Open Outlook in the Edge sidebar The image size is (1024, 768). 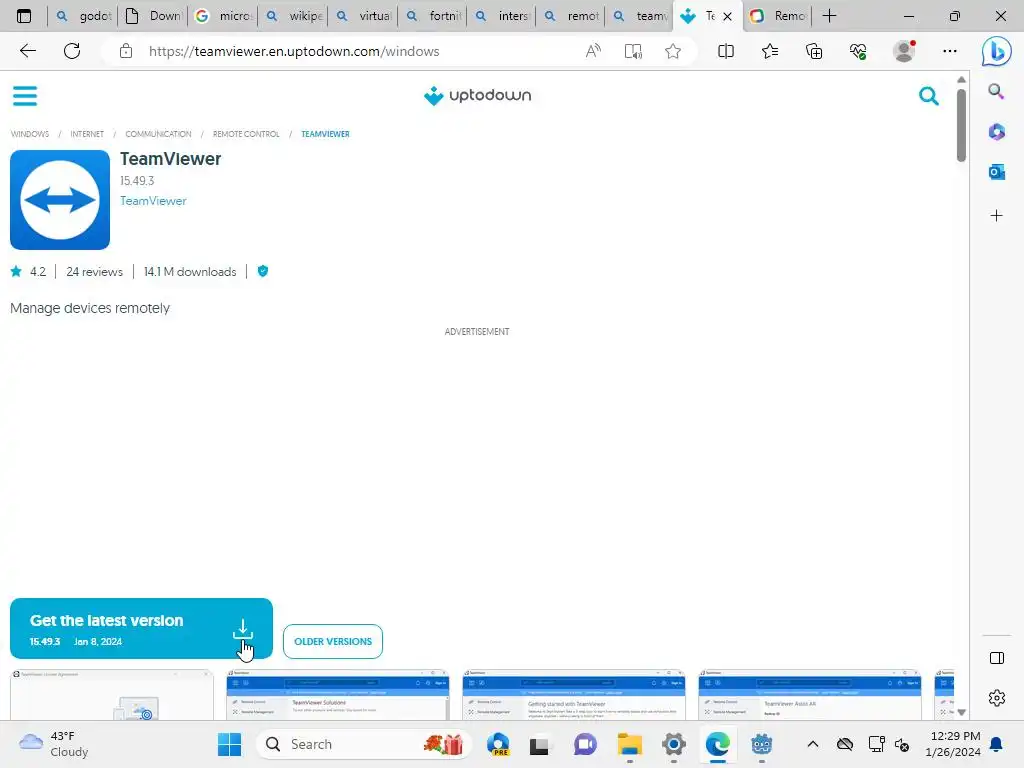[996, 172]
